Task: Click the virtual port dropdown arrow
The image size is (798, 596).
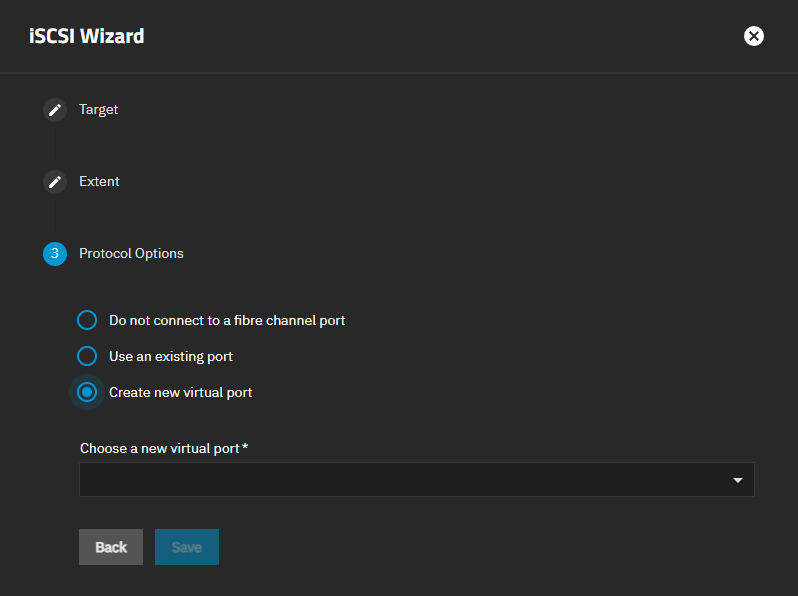Action: click(x=738, y=480)
